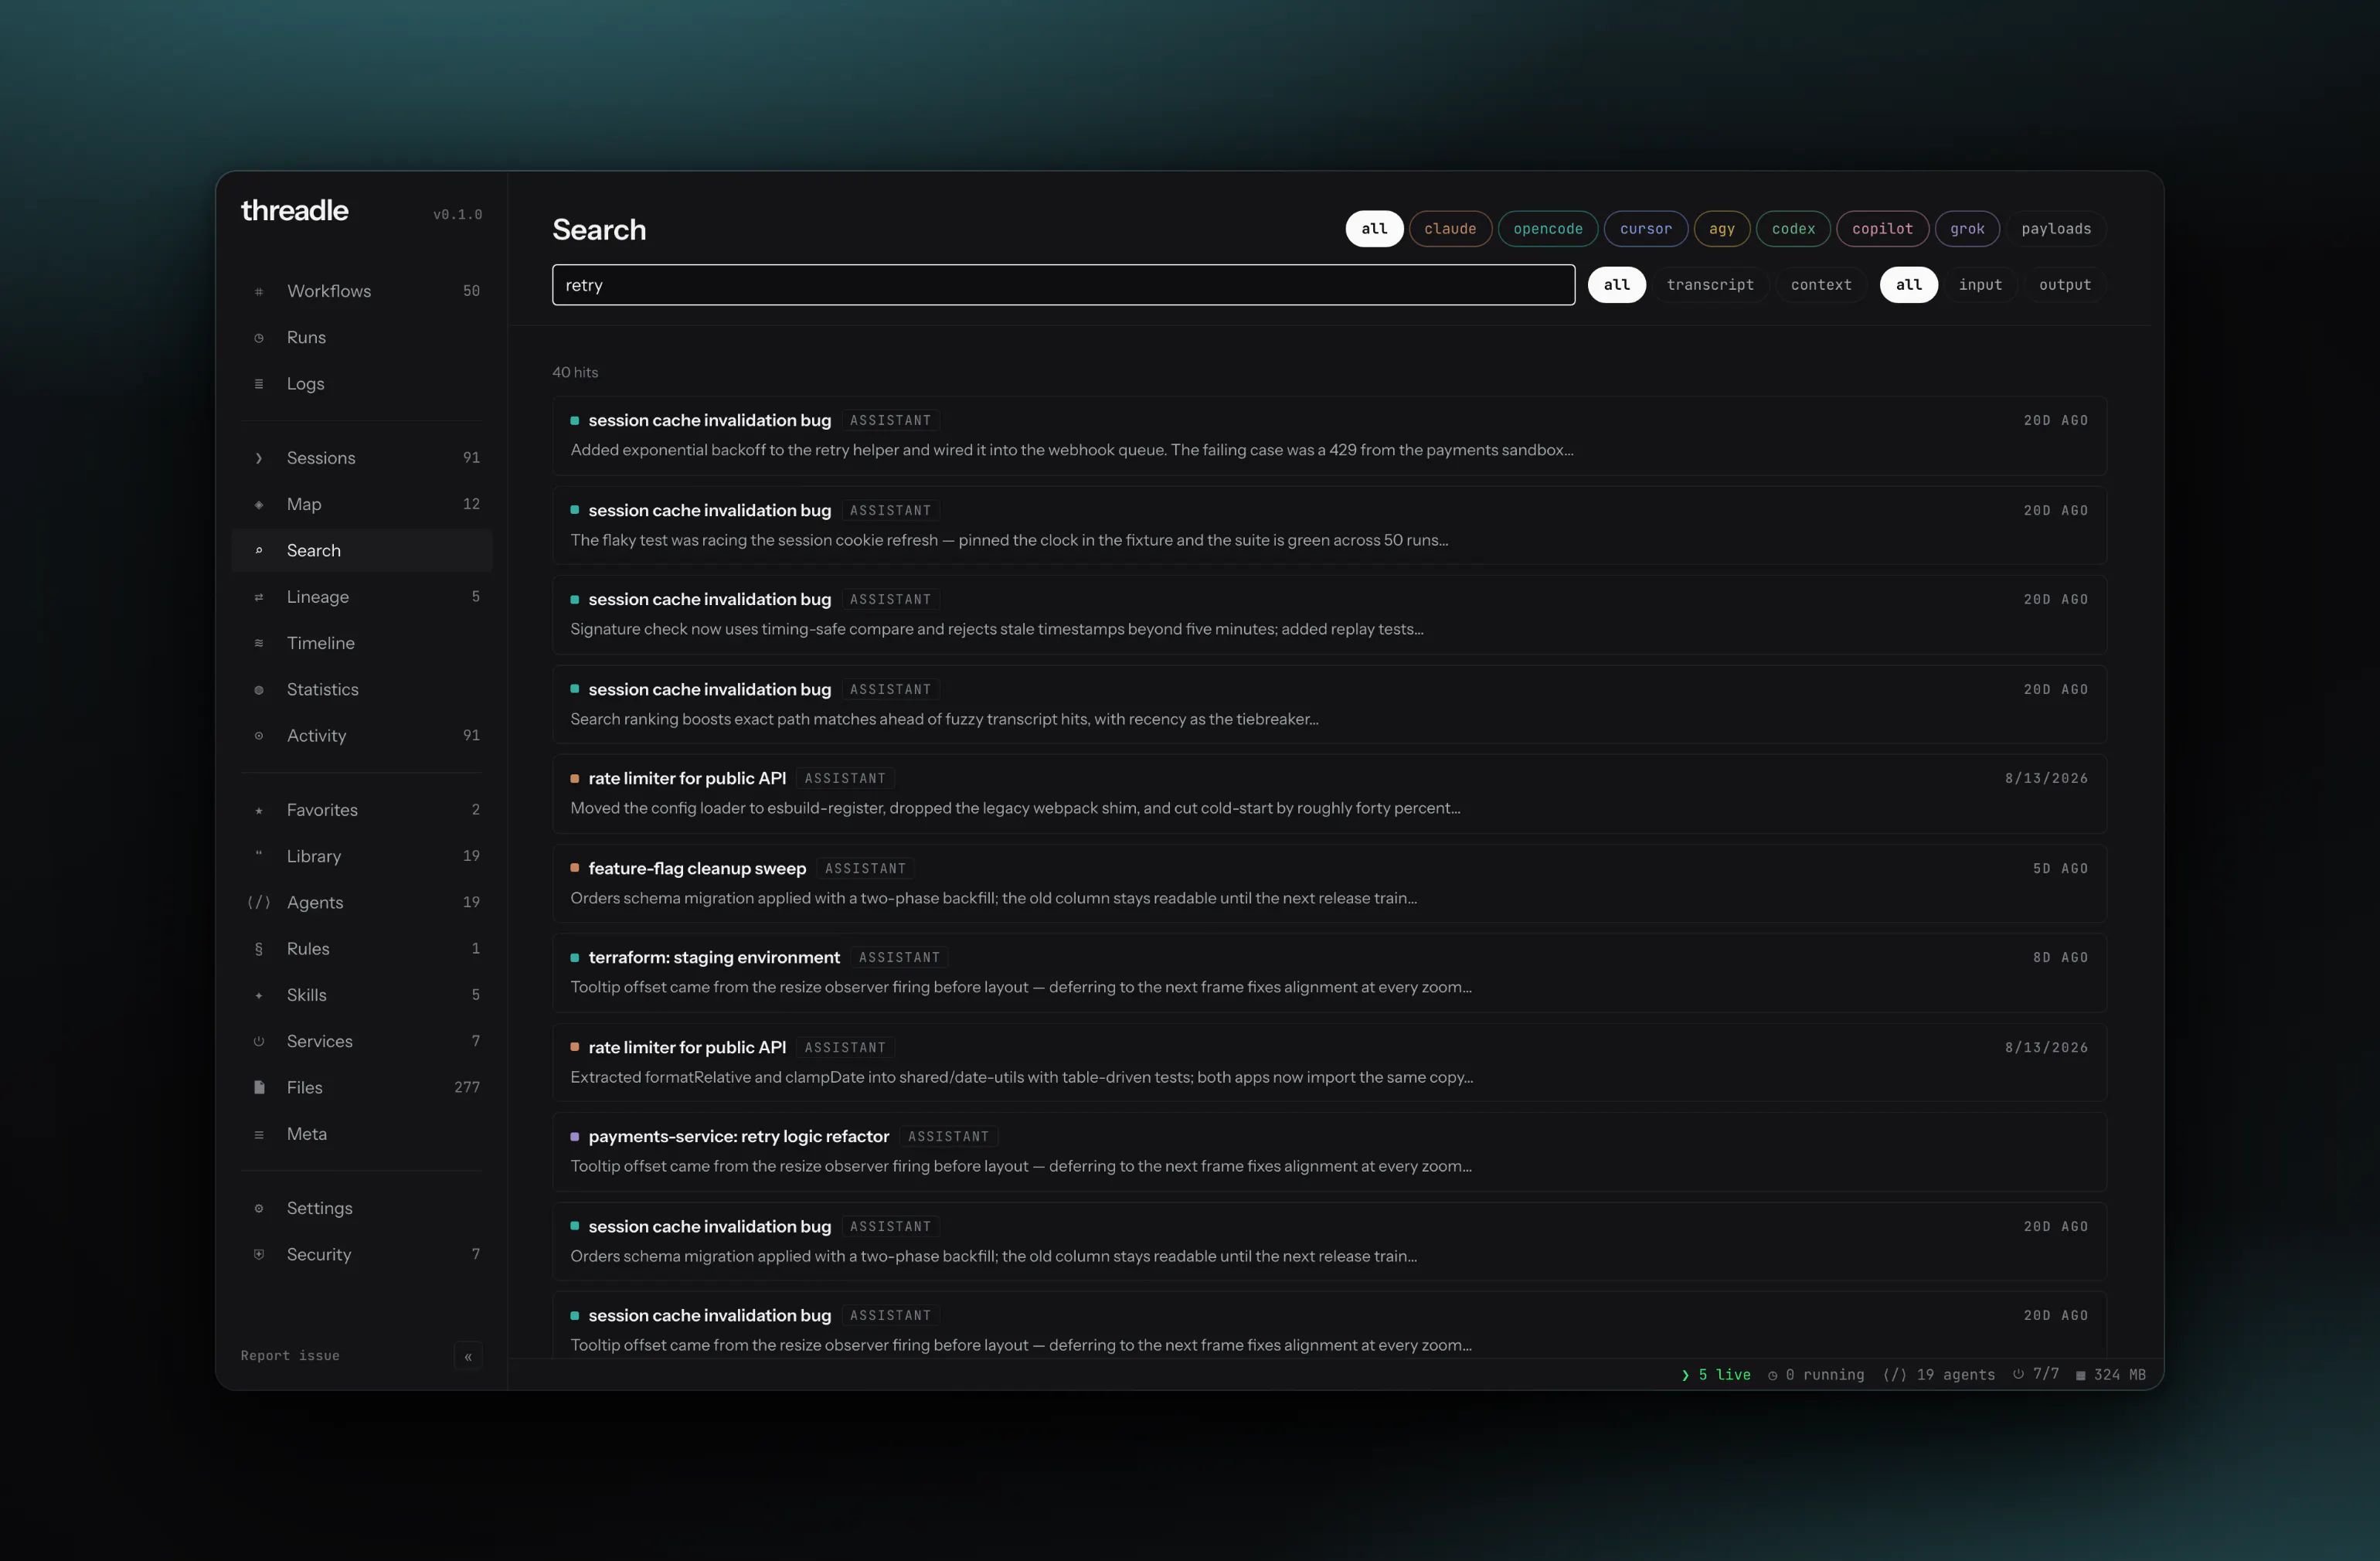Expand Sessions with its chevron
This screenshot has width=2380, height=1561.
[259, 458]
